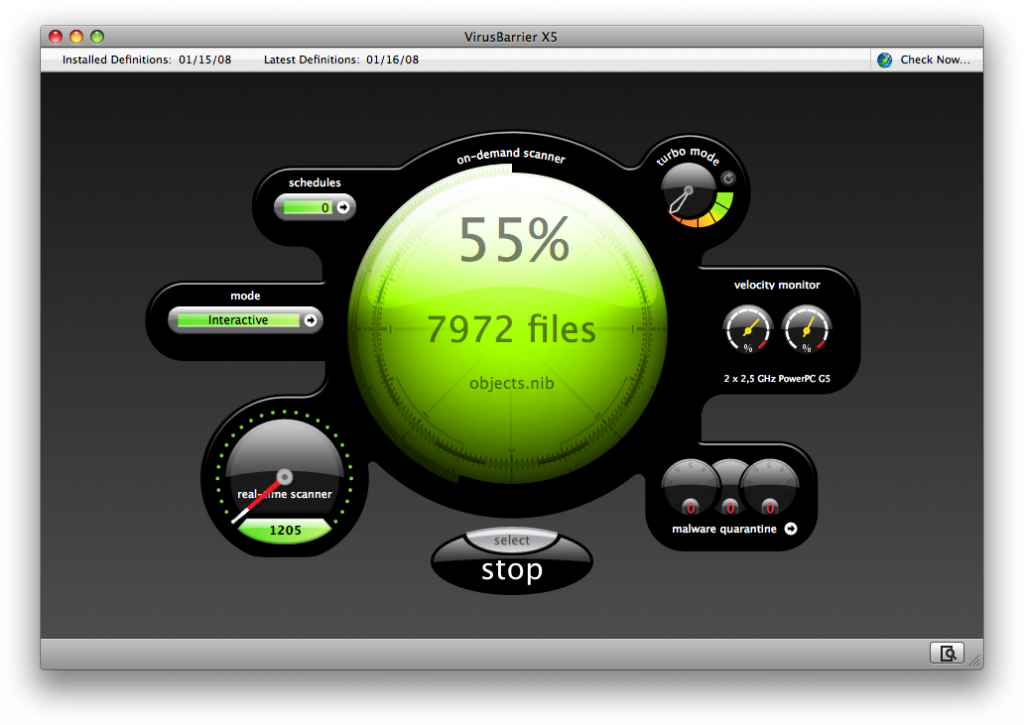Toggle the Interactive mode switch

click(240, 320)
